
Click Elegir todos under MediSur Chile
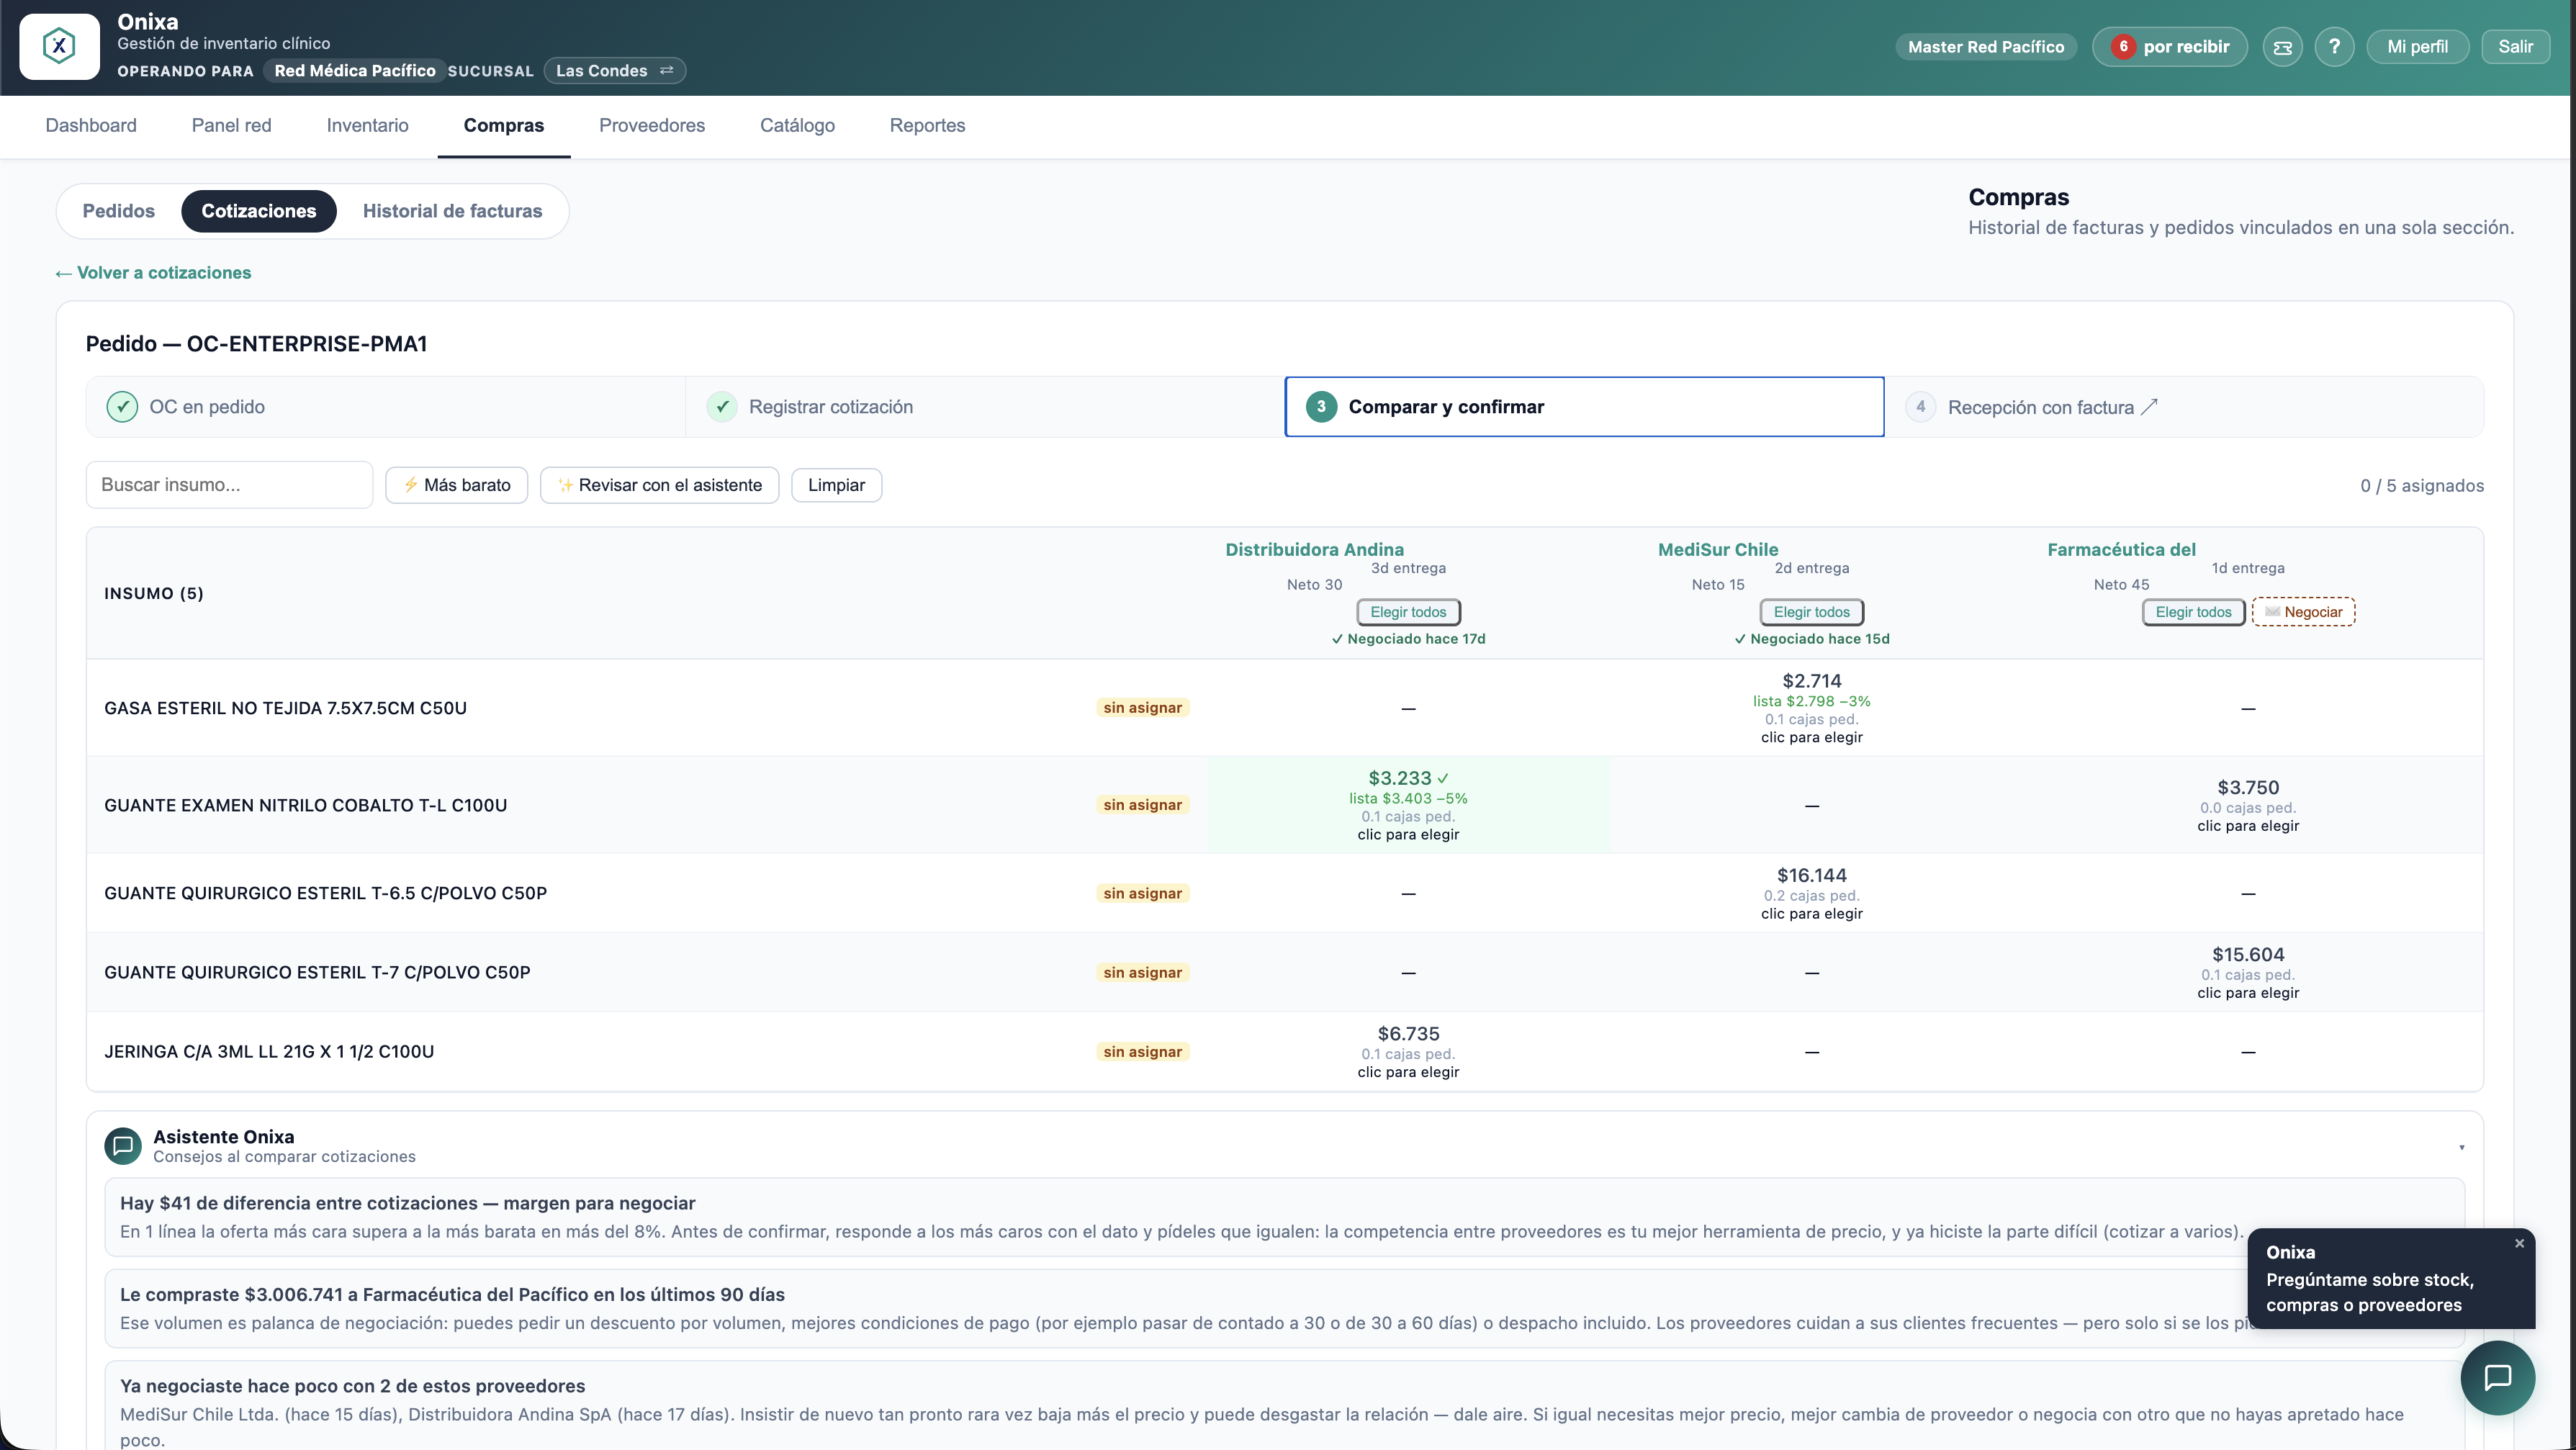pyautogui.click(x=1811, y=612)
